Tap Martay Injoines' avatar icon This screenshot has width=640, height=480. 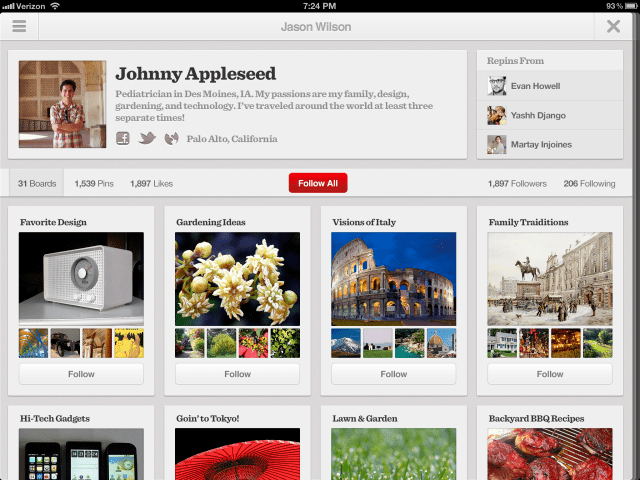point(497,144)
